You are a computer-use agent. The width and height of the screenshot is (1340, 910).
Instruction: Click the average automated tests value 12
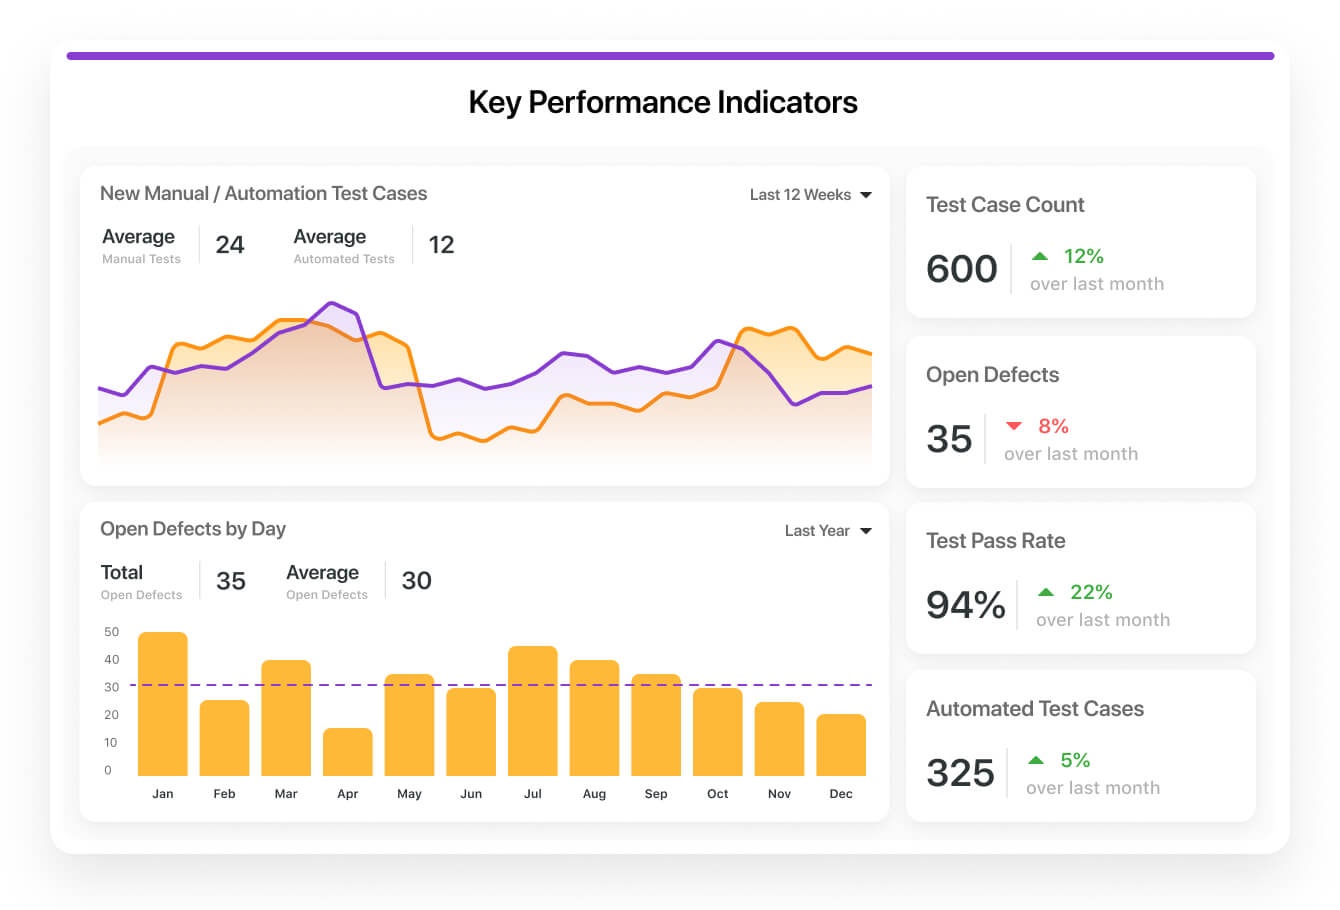(441, 245)
